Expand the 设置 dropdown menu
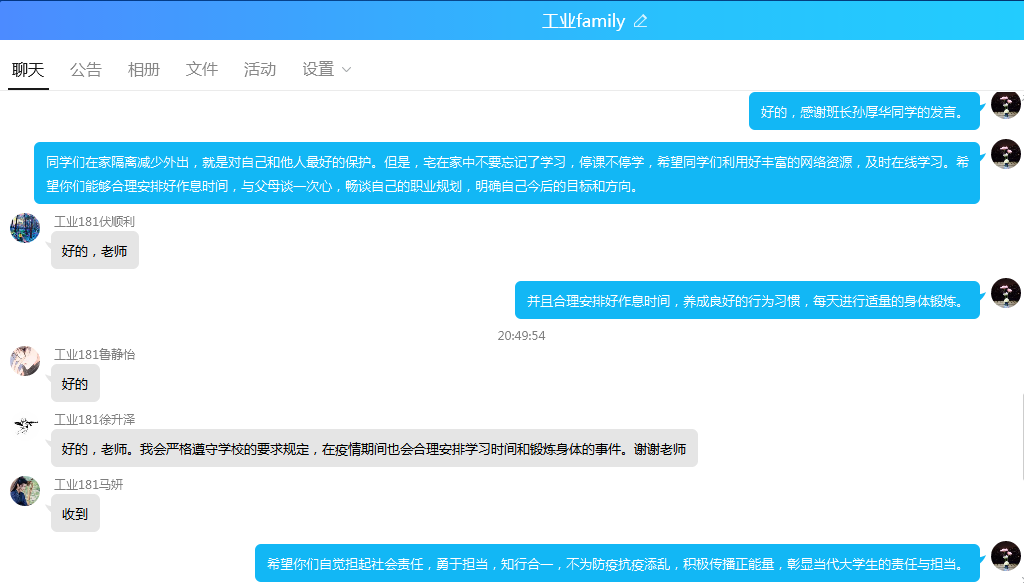 (x=327, y=69)
